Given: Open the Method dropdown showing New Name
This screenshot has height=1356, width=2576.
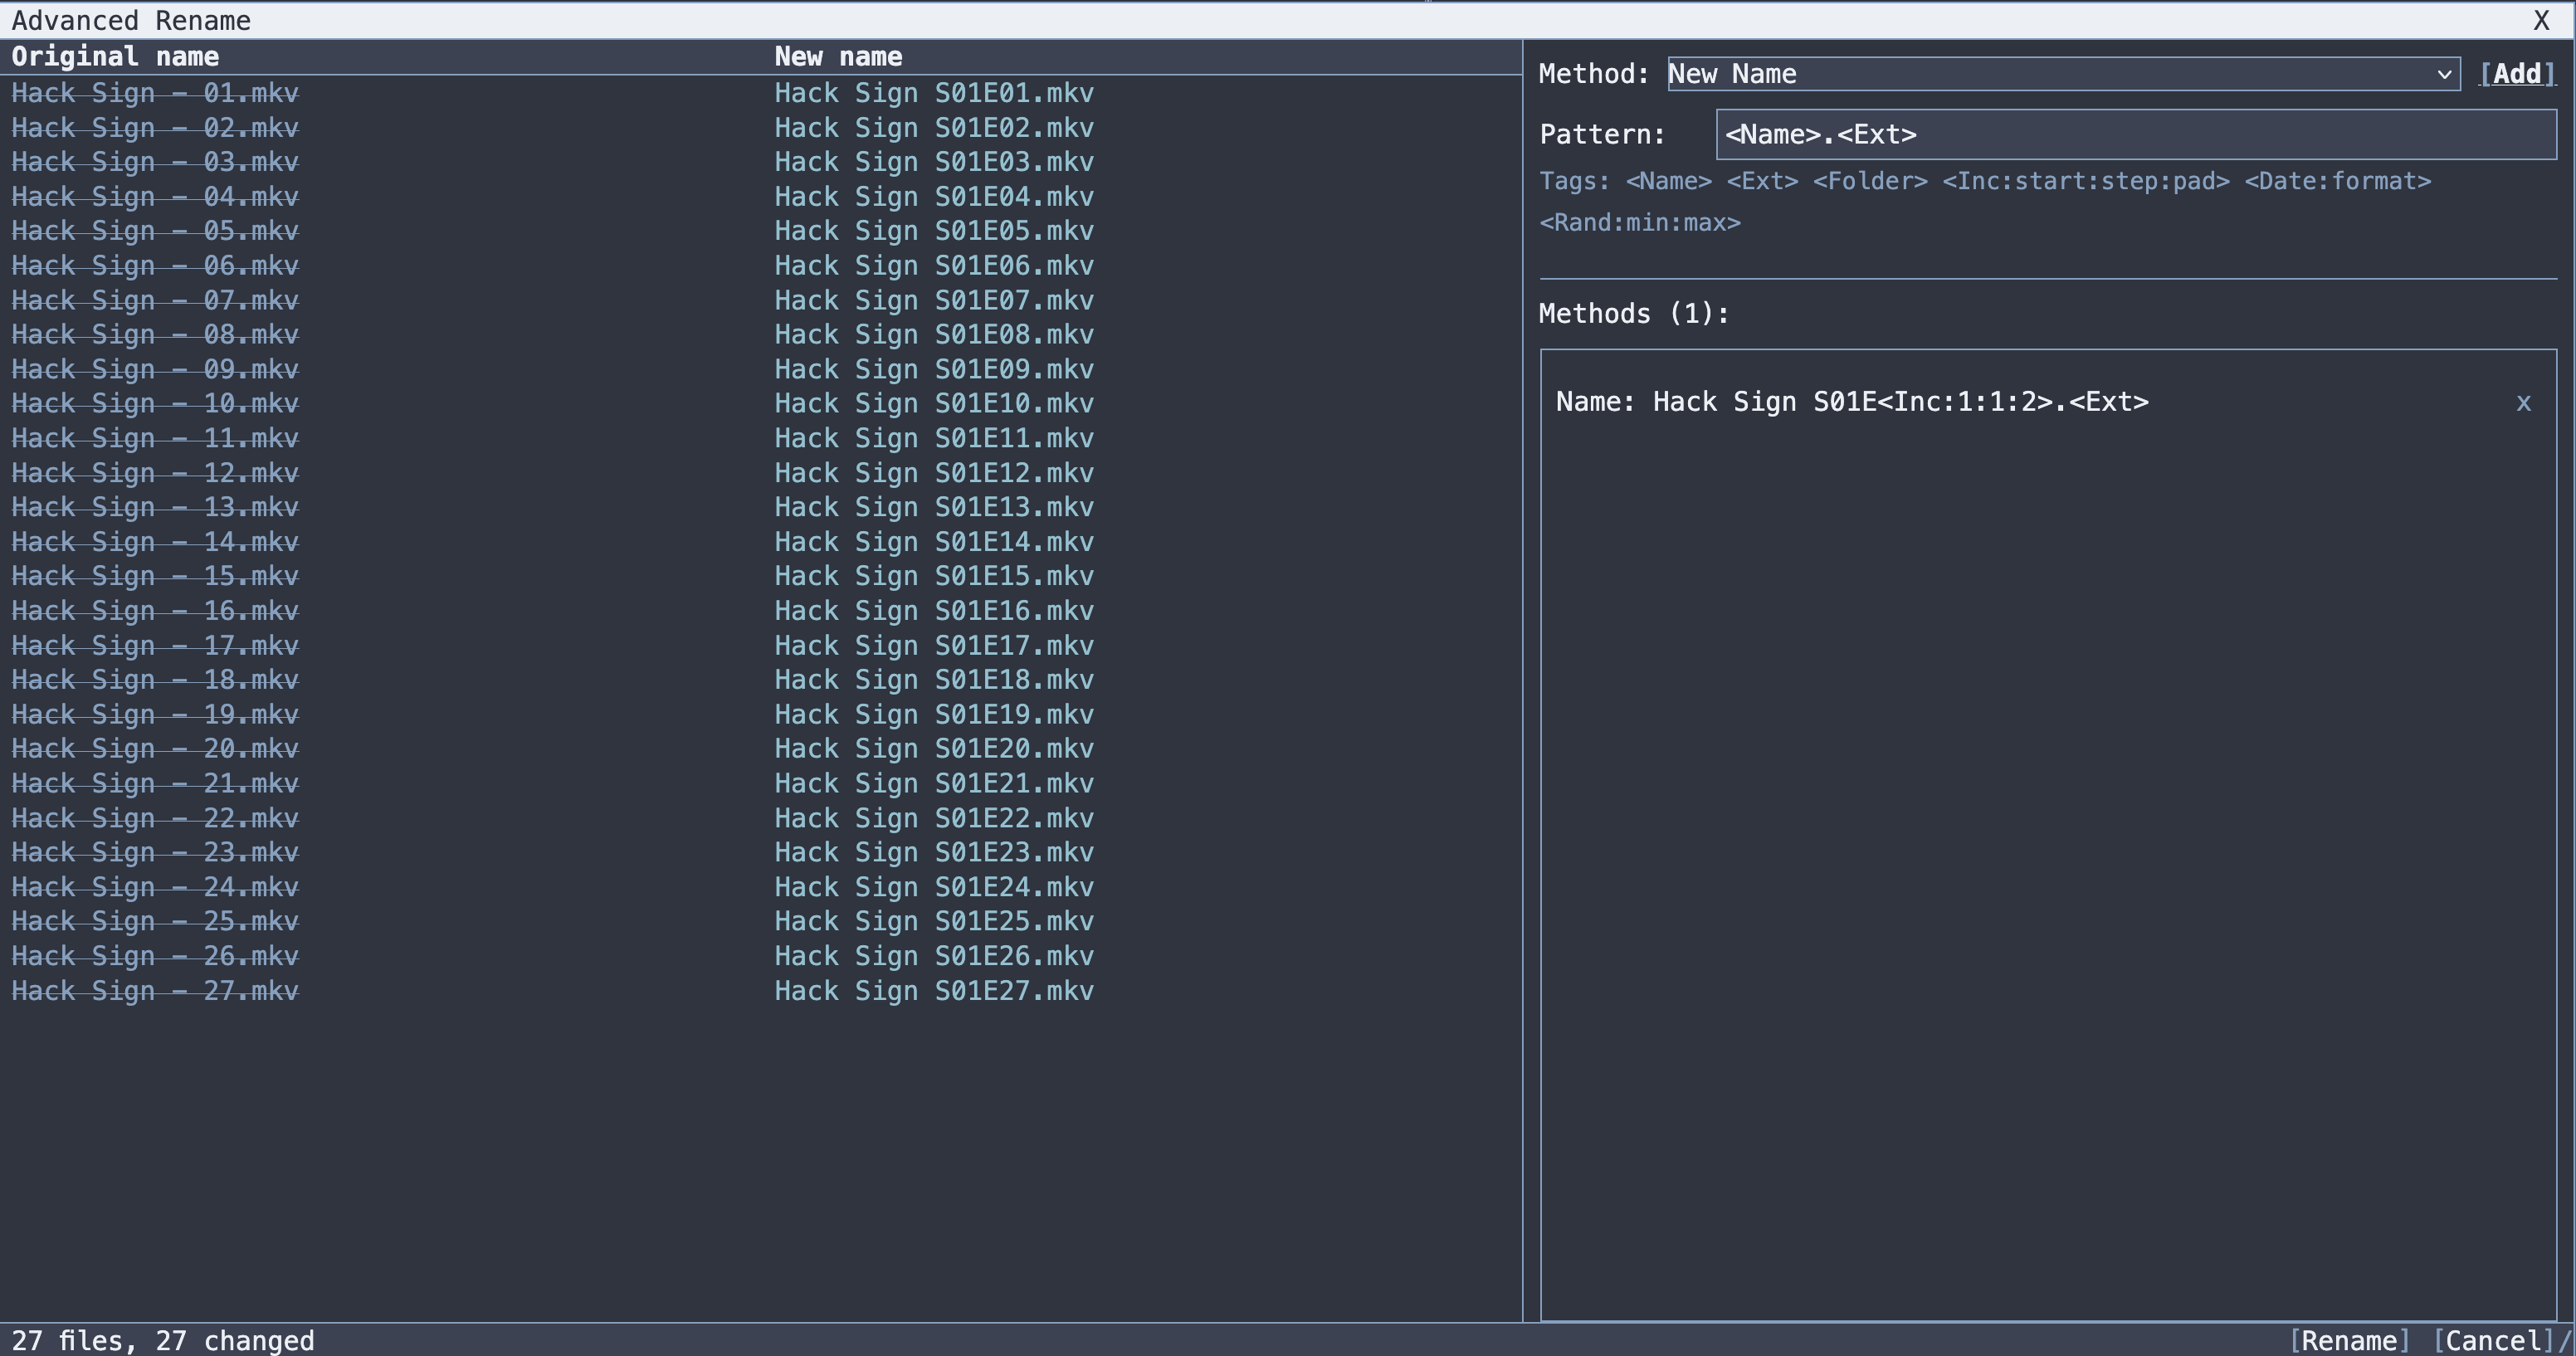Looking at the screenshot, I should tap(2063, 74).
